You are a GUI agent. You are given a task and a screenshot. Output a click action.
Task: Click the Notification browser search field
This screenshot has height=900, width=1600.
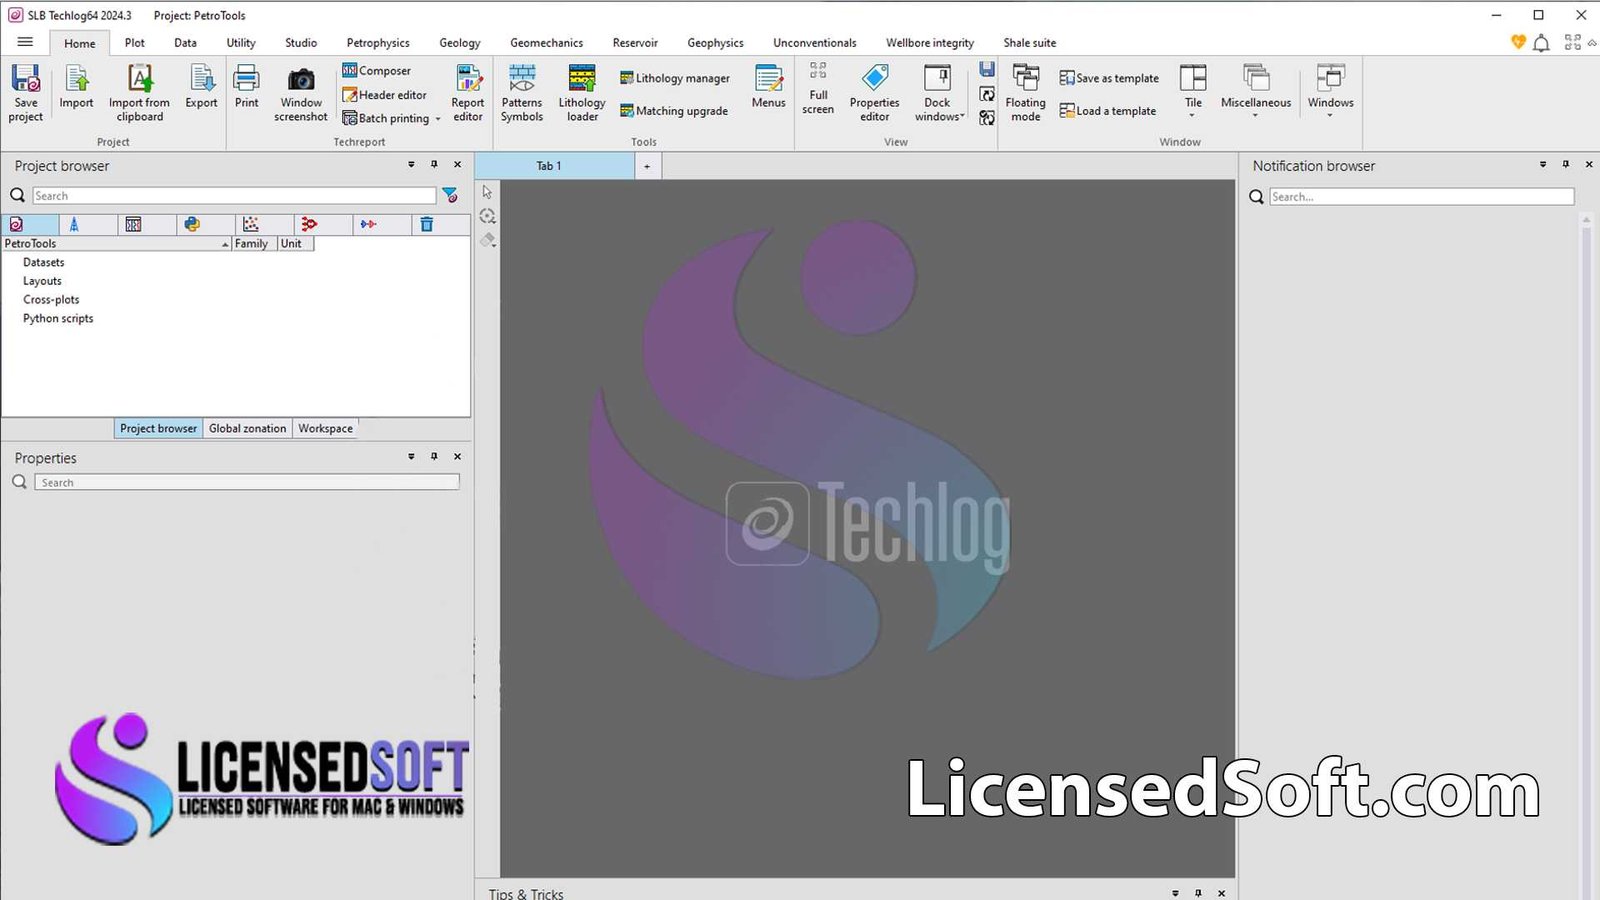pyautogui.click(x=1422, y=197)
